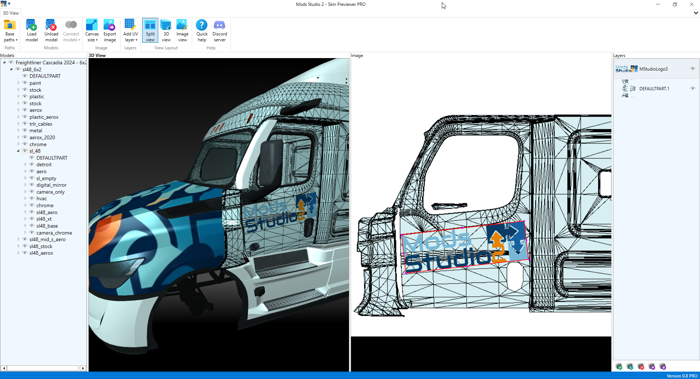Image resolution: width=700 pixels, height=379 pixels.
Task: Click the Export image icon
Action: [x=109, y=25]
